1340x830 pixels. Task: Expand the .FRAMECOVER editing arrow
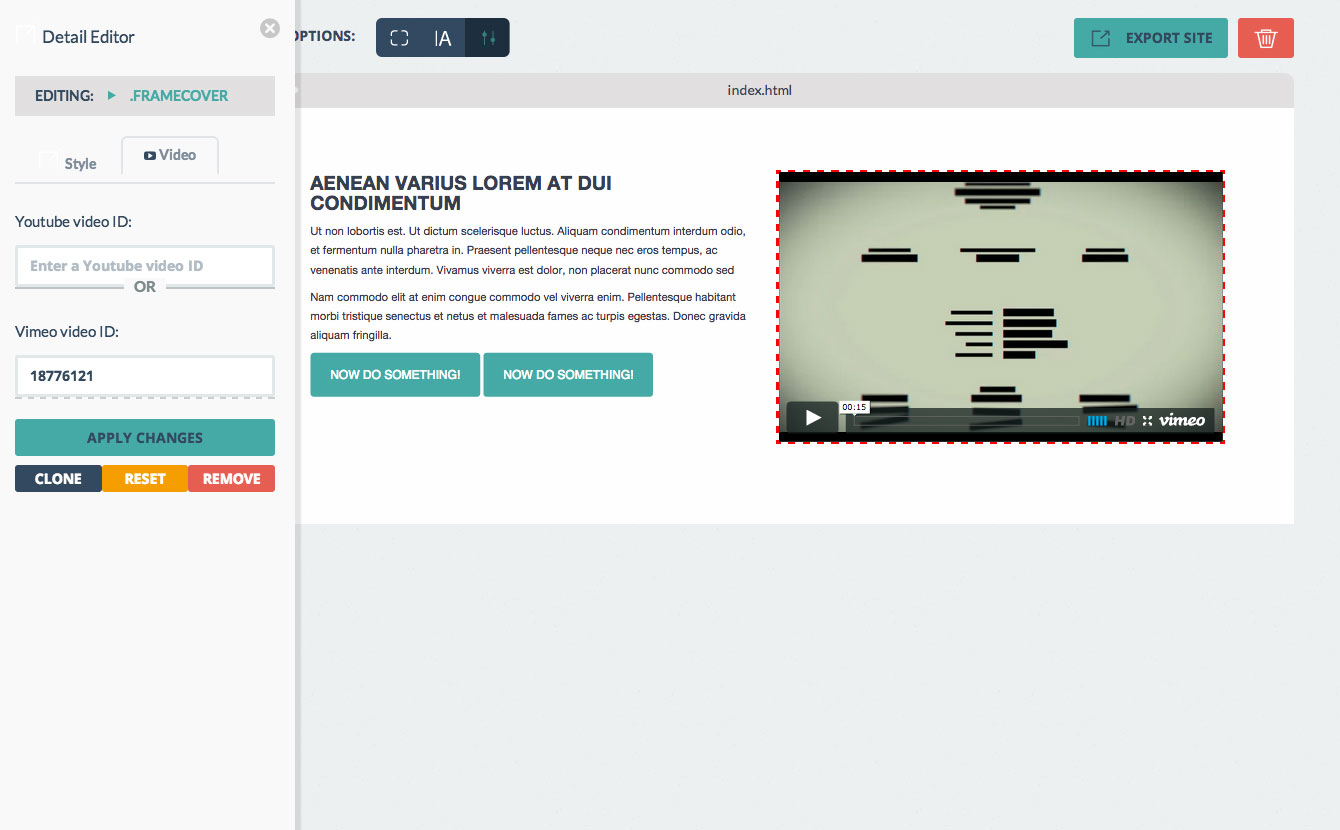(x=112, y=96)
